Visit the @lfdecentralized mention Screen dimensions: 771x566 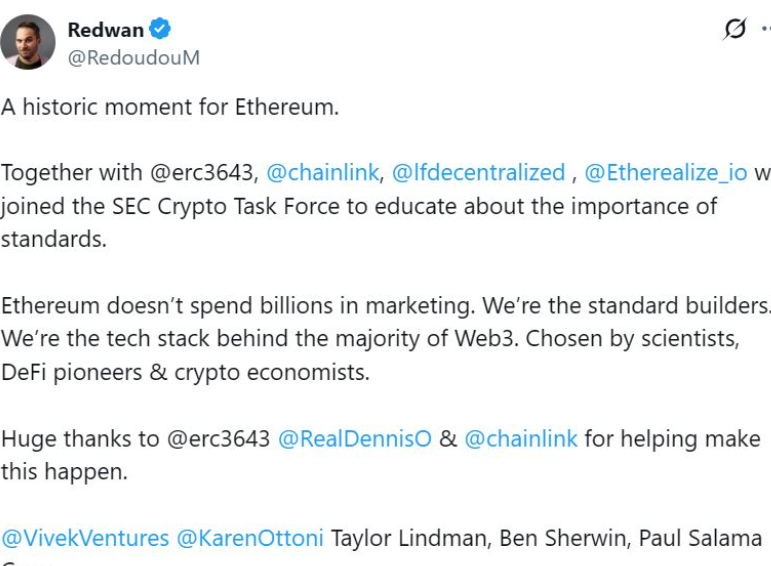coord(478,172)
